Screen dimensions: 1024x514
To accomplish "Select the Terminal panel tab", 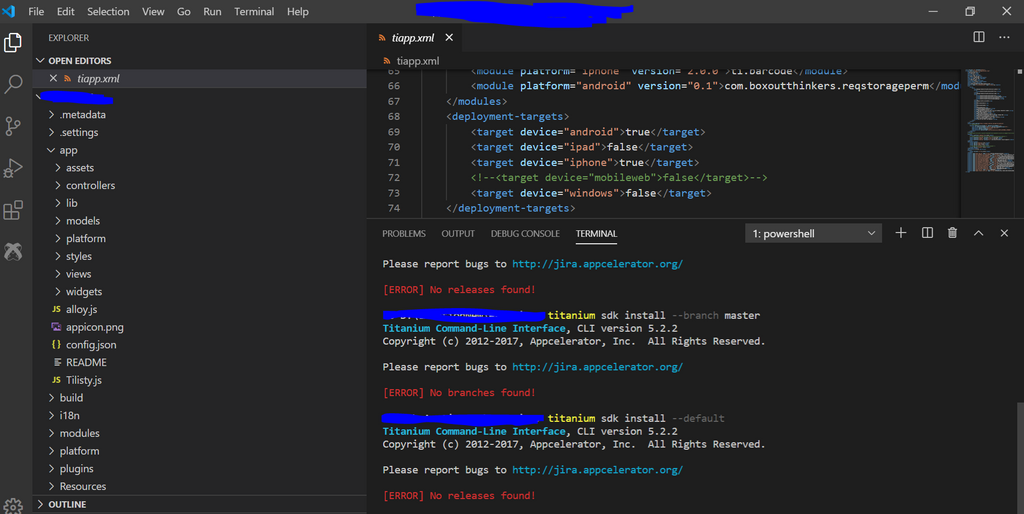I will tap(596, 233).
